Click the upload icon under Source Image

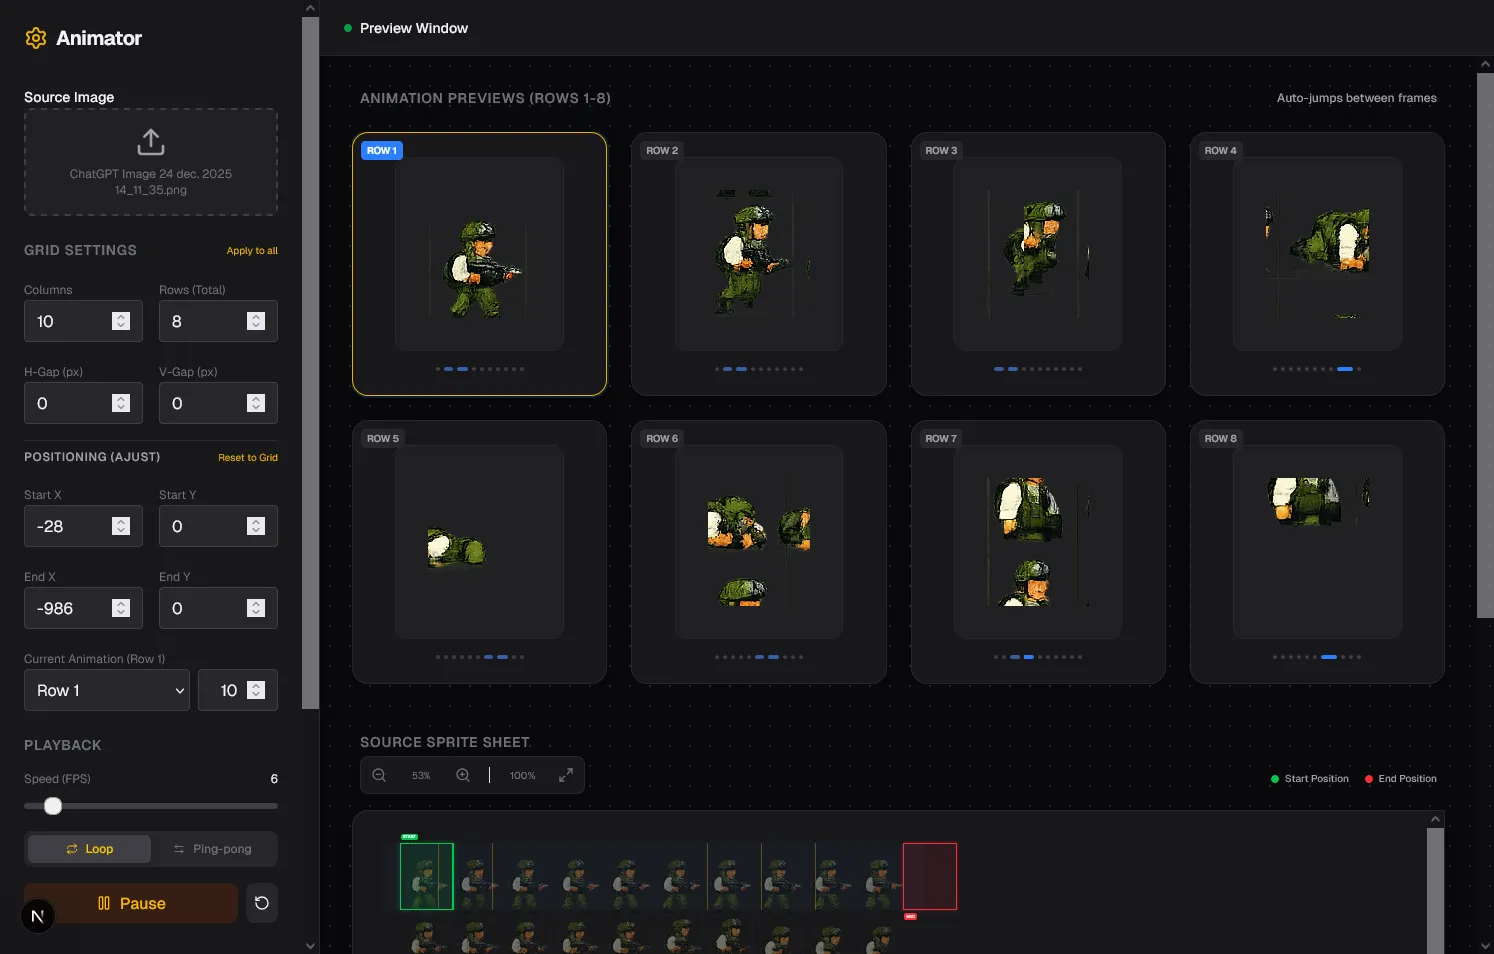150,142
